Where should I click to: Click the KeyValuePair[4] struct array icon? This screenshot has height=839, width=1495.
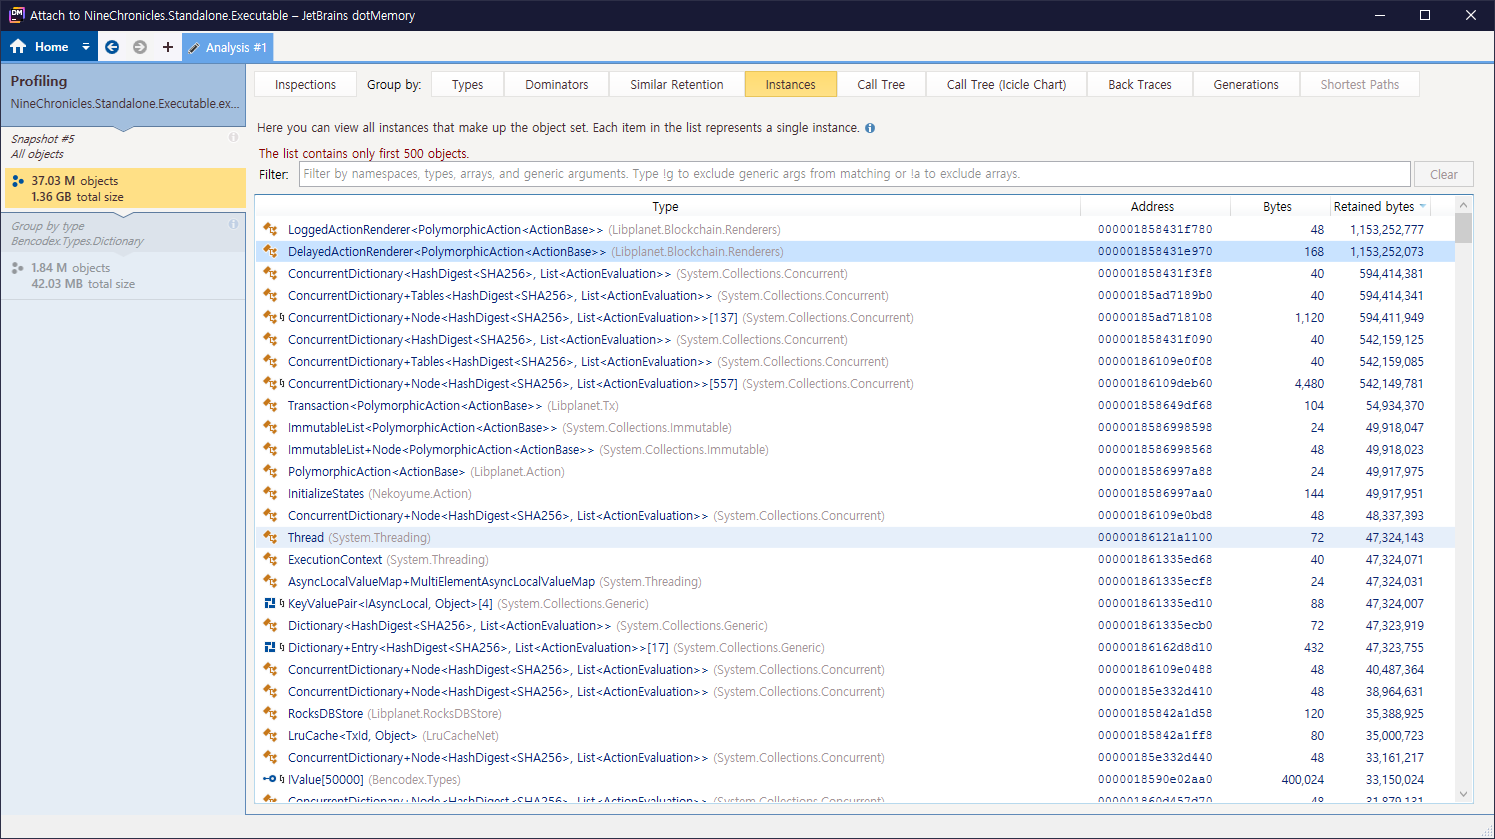(x=272, y=603)
